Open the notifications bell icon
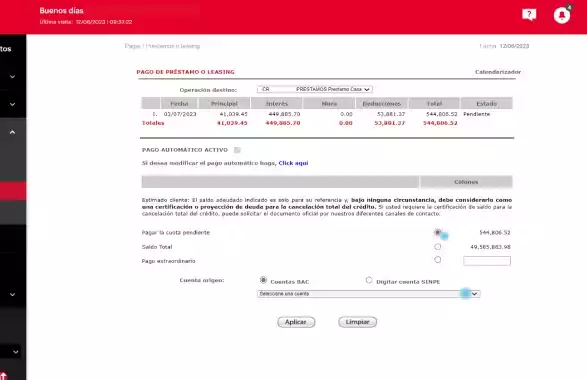The image size is (587, 380). pos(562,15)
